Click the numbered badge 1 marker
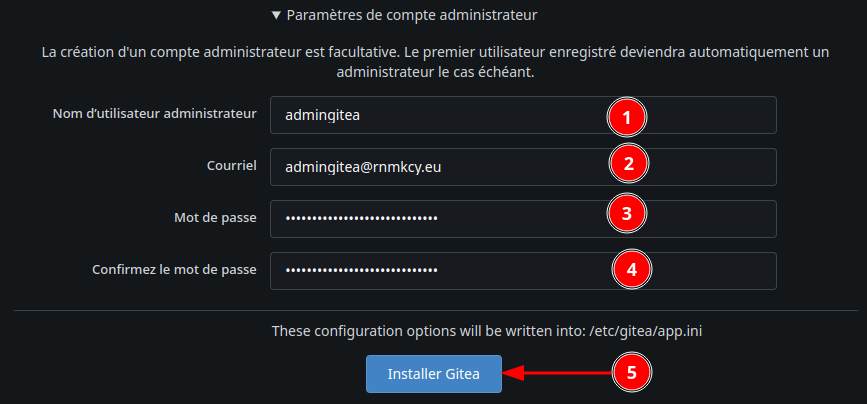 pyautogui.click(x=627, y=117)
